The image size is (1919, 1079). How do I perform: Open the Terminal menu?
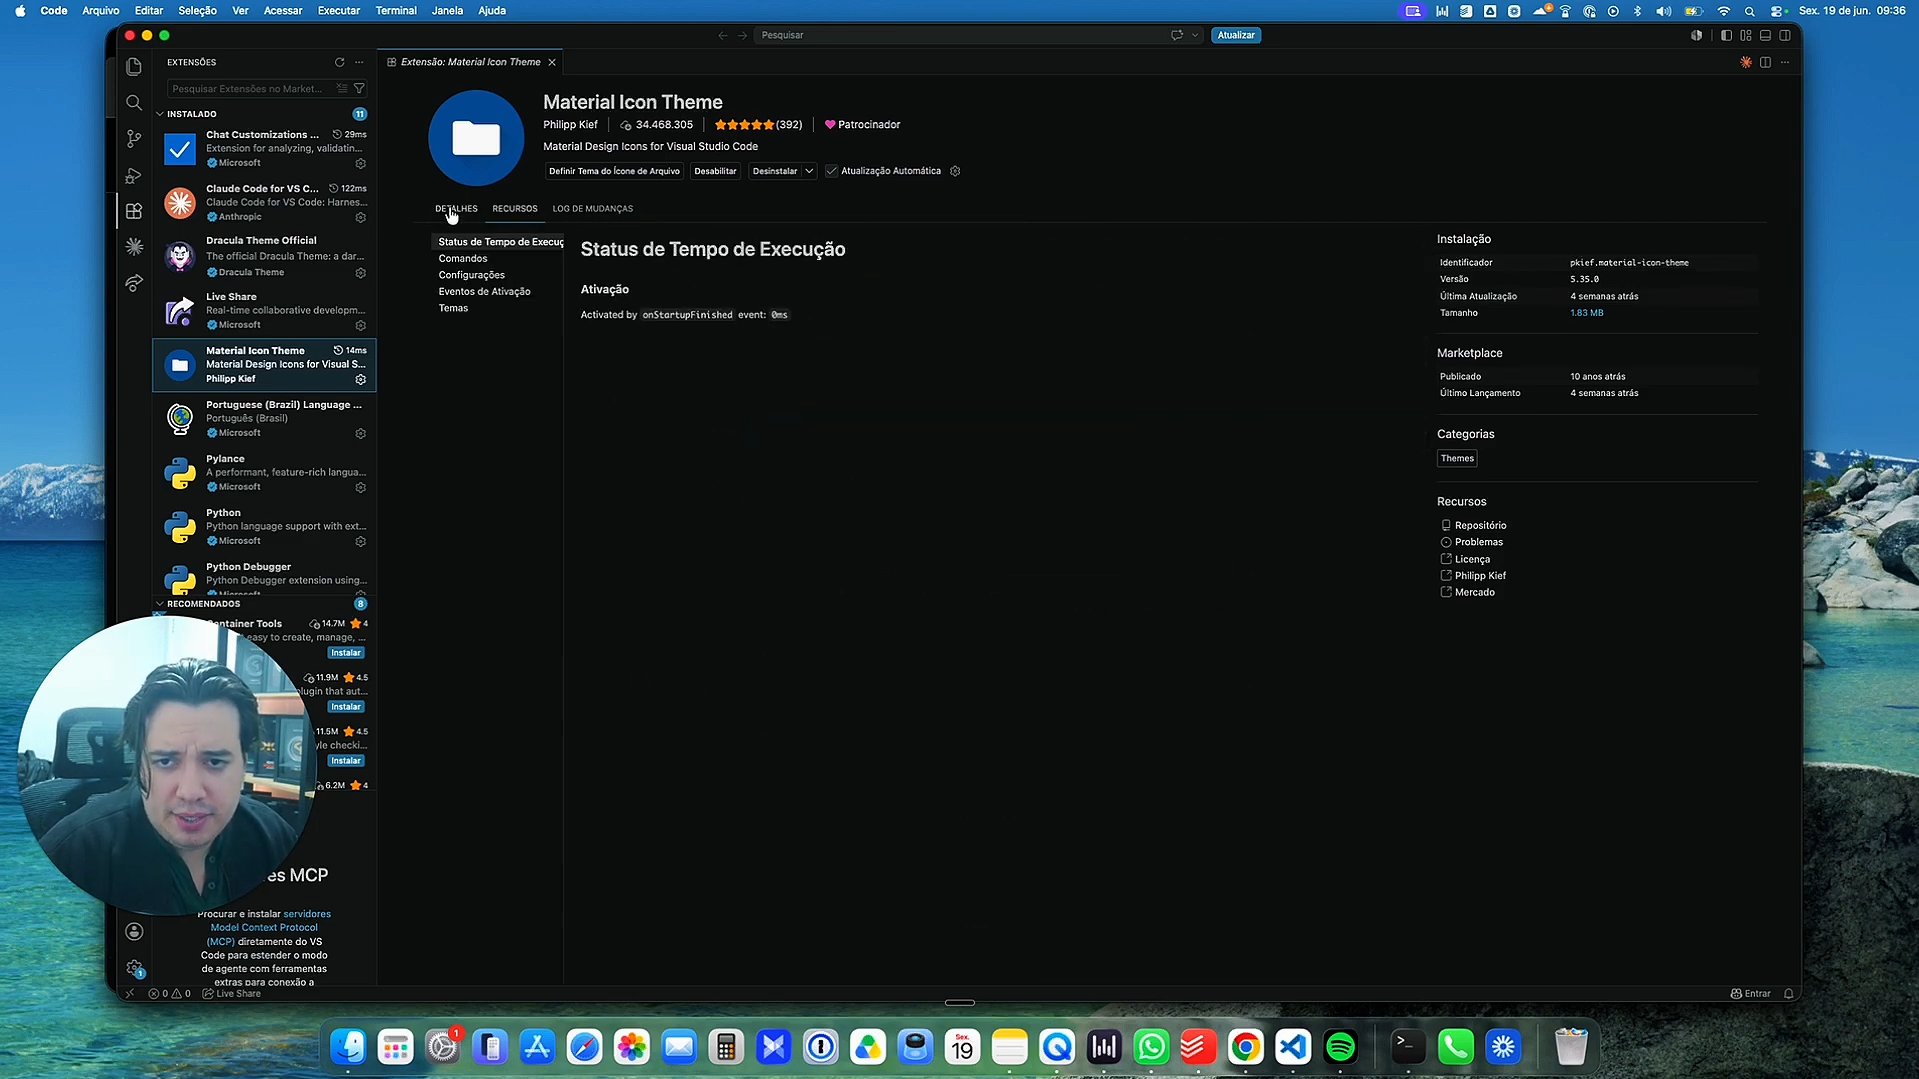point(396,11)
